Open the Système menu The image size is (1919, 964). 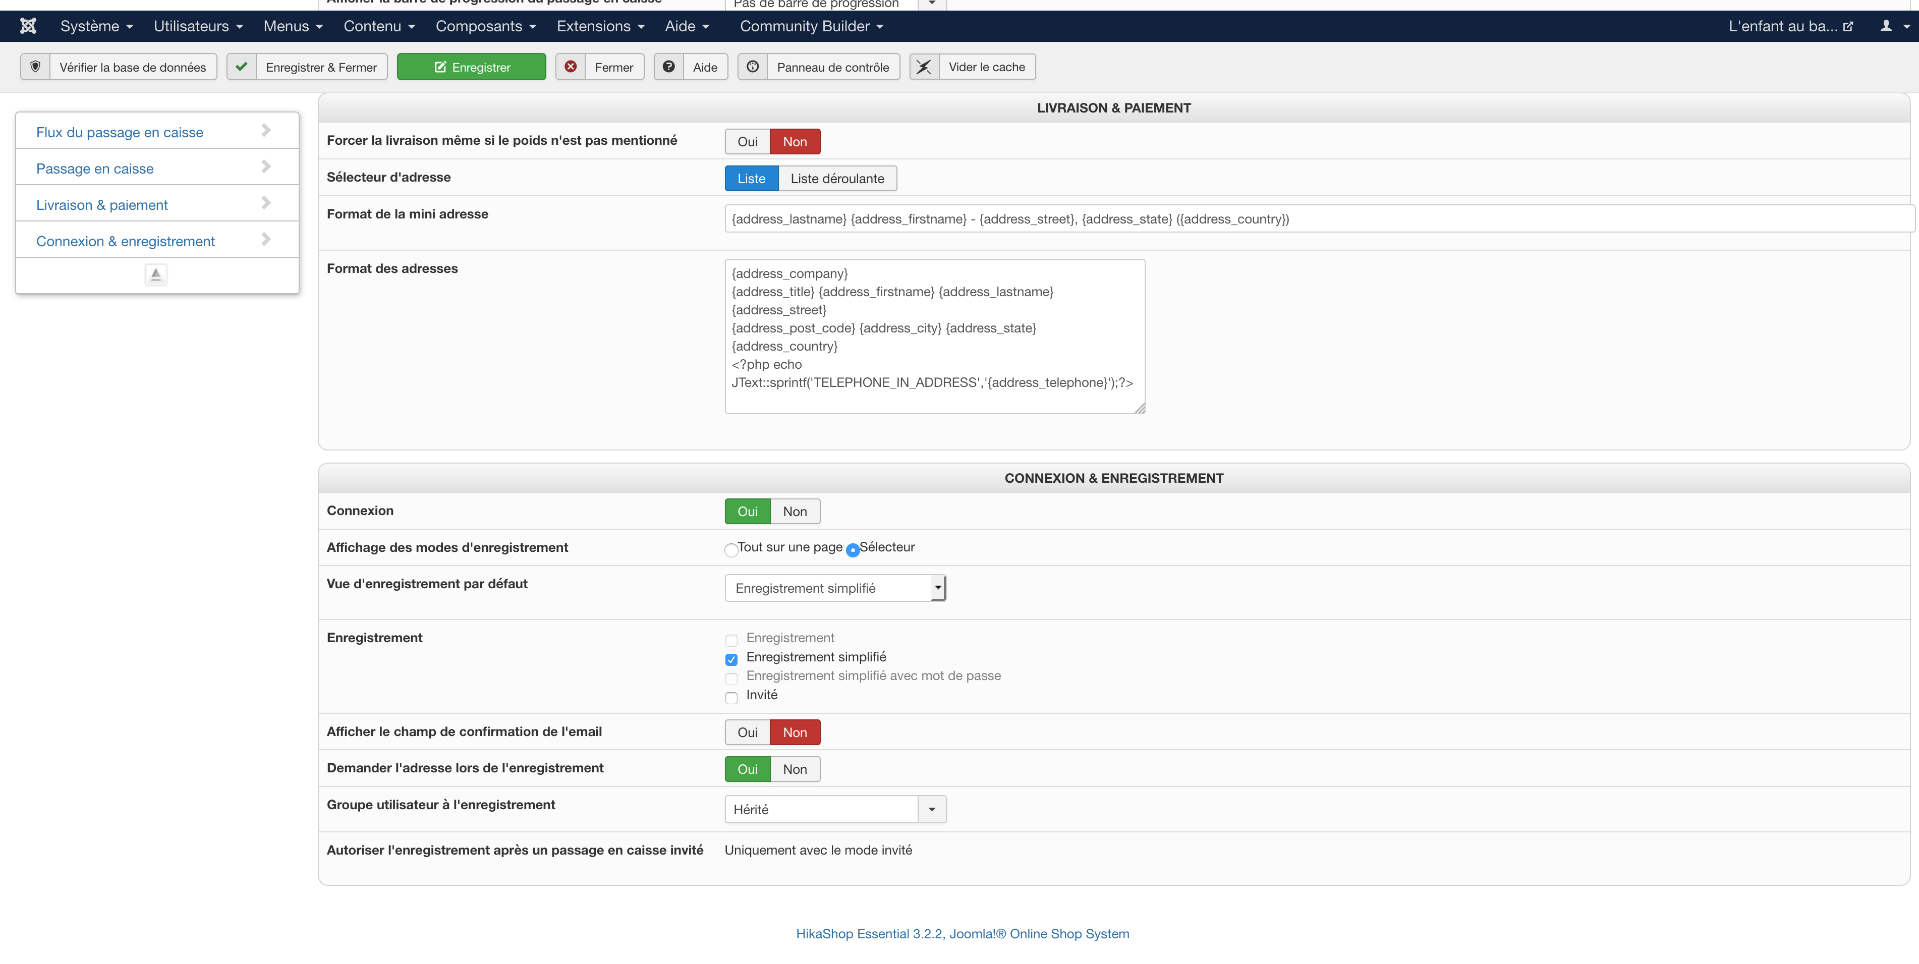(96, 26)
